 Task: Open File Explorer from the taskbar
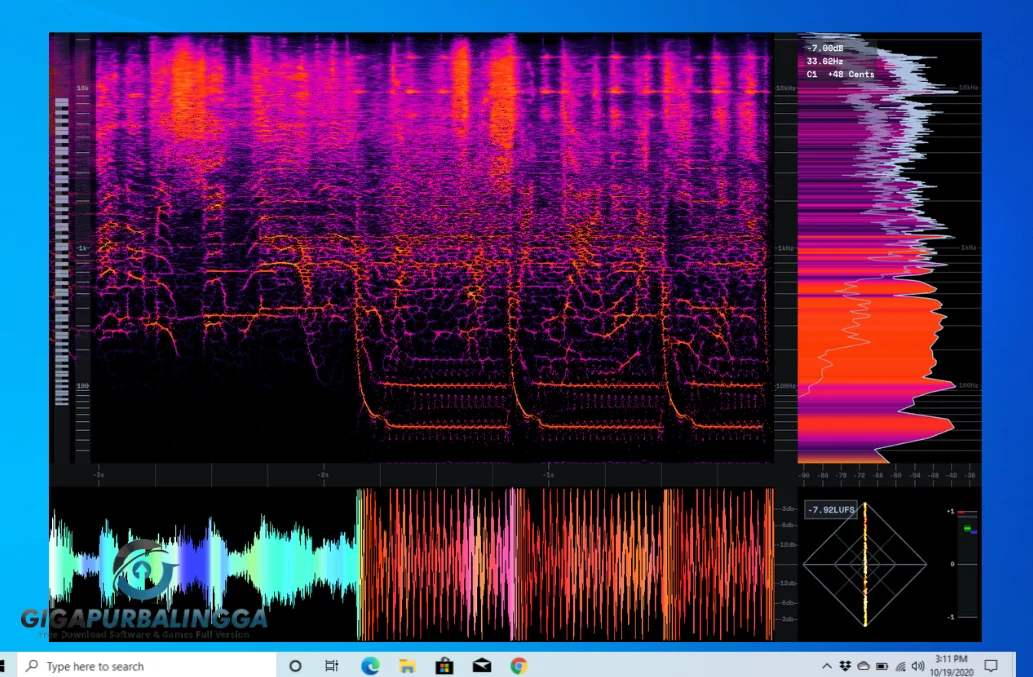click(407, 666)
